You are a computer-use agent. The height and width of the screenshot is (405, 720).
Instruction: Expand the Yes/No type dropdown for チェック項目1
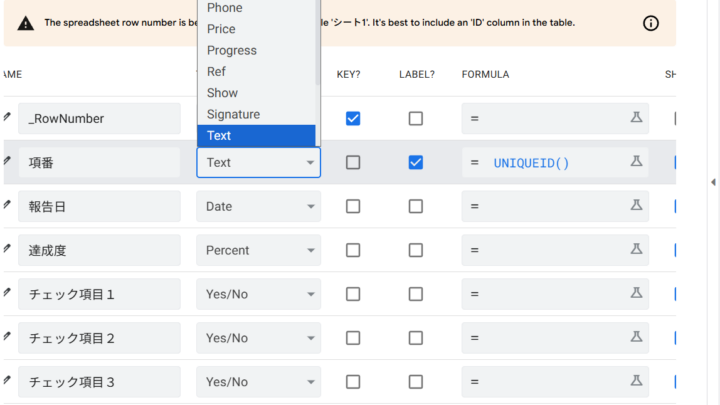point(258,294)
